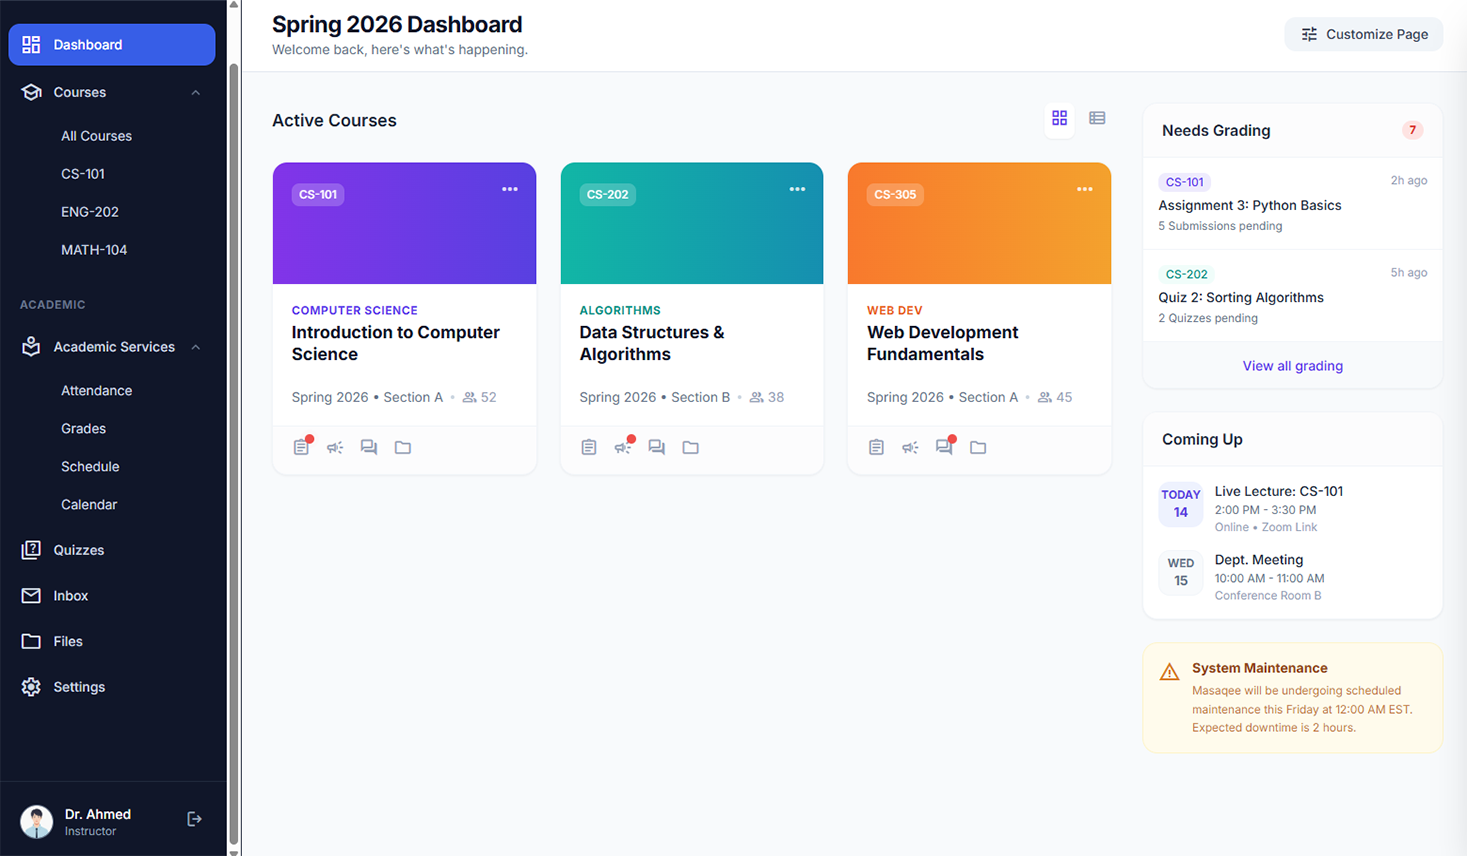Click the Courses graduation cap icon
The width and height of the screenshot is (1467, 856).
click(31, 92)
